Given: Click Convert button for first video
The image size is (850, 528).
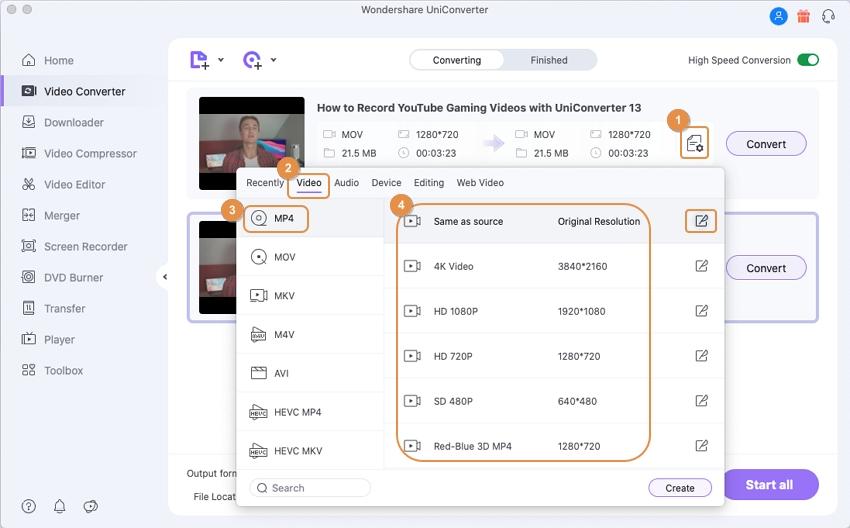Looking at the screenshot, I should pyautogui.click(x=766, y=144).
